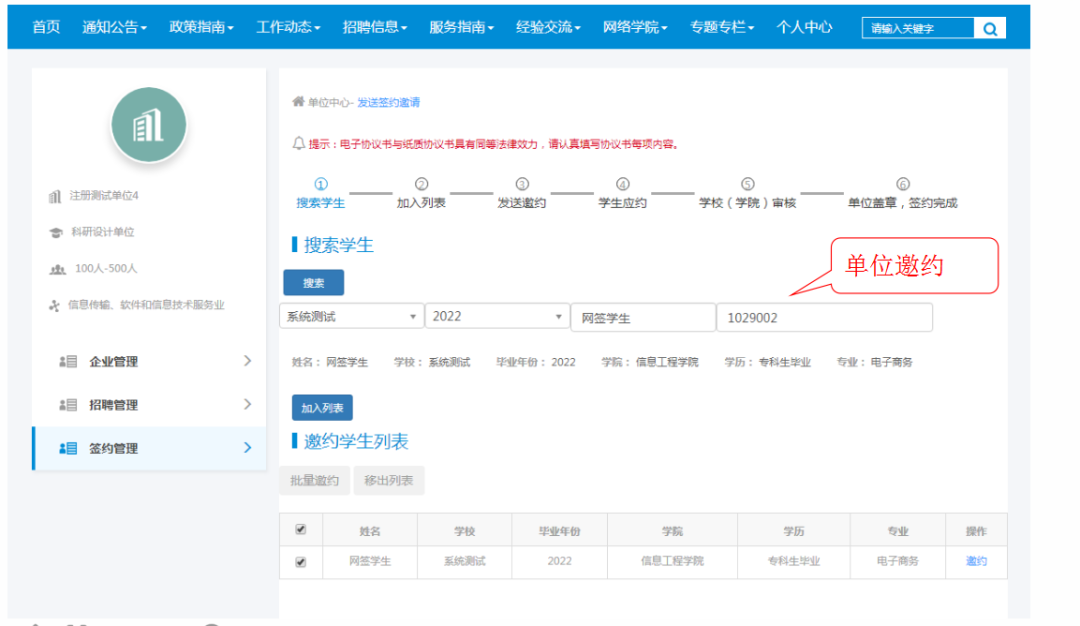Click the 专科生毕业 table cell
The height and width of the screenshot is (626, 1080).
[793, 561]
